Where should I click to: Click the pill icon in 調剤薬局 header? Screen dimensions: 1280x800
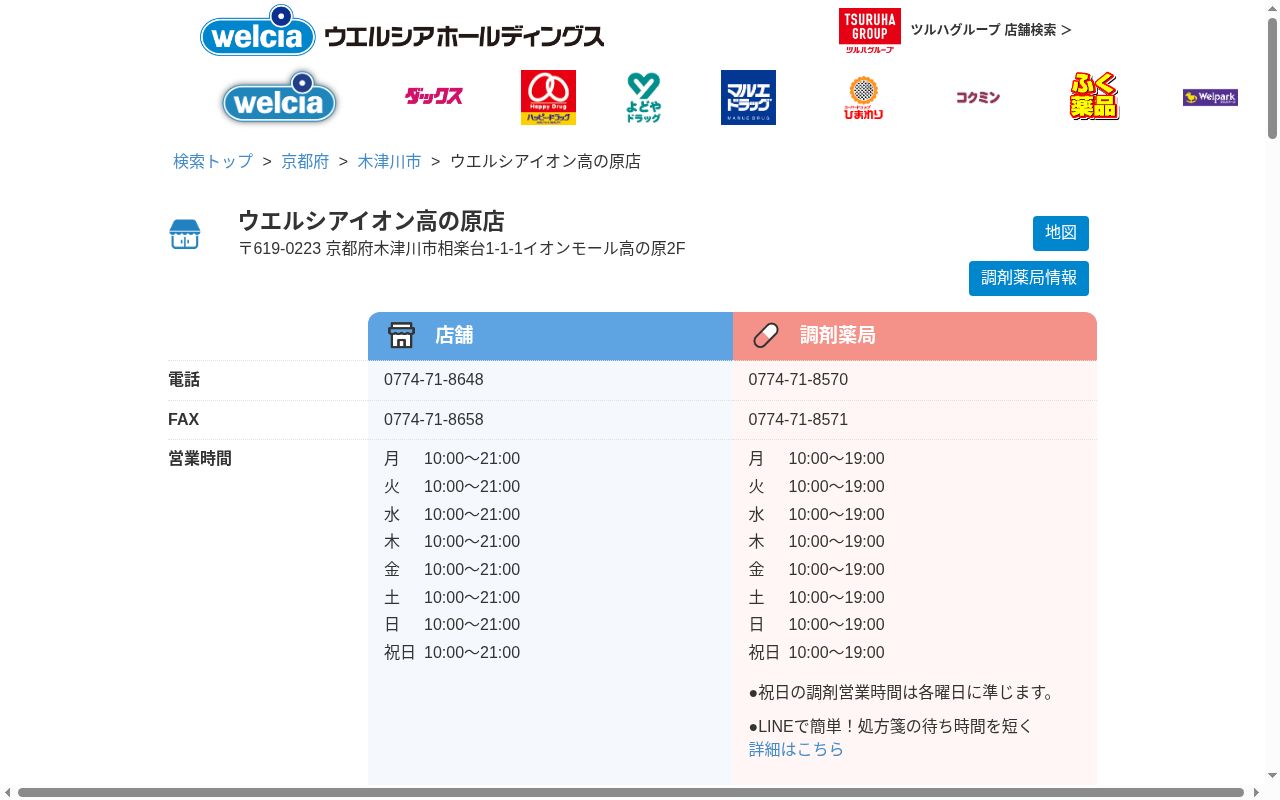pos(766,335)
